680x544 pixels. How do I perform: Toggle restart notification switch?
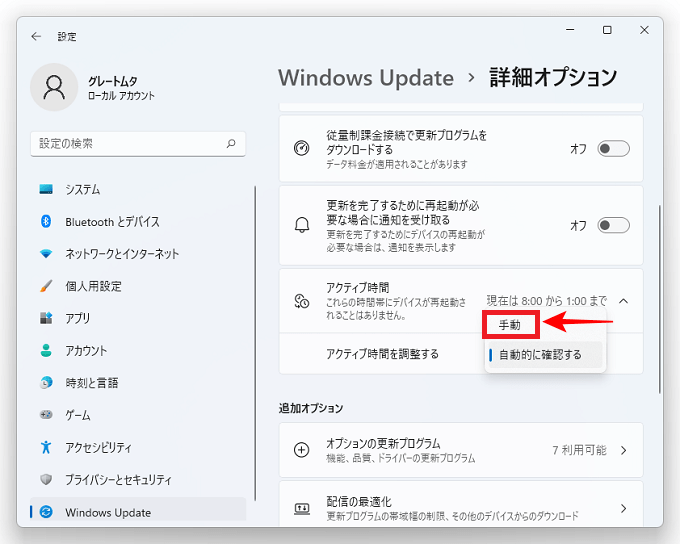[x=613, y=225]
